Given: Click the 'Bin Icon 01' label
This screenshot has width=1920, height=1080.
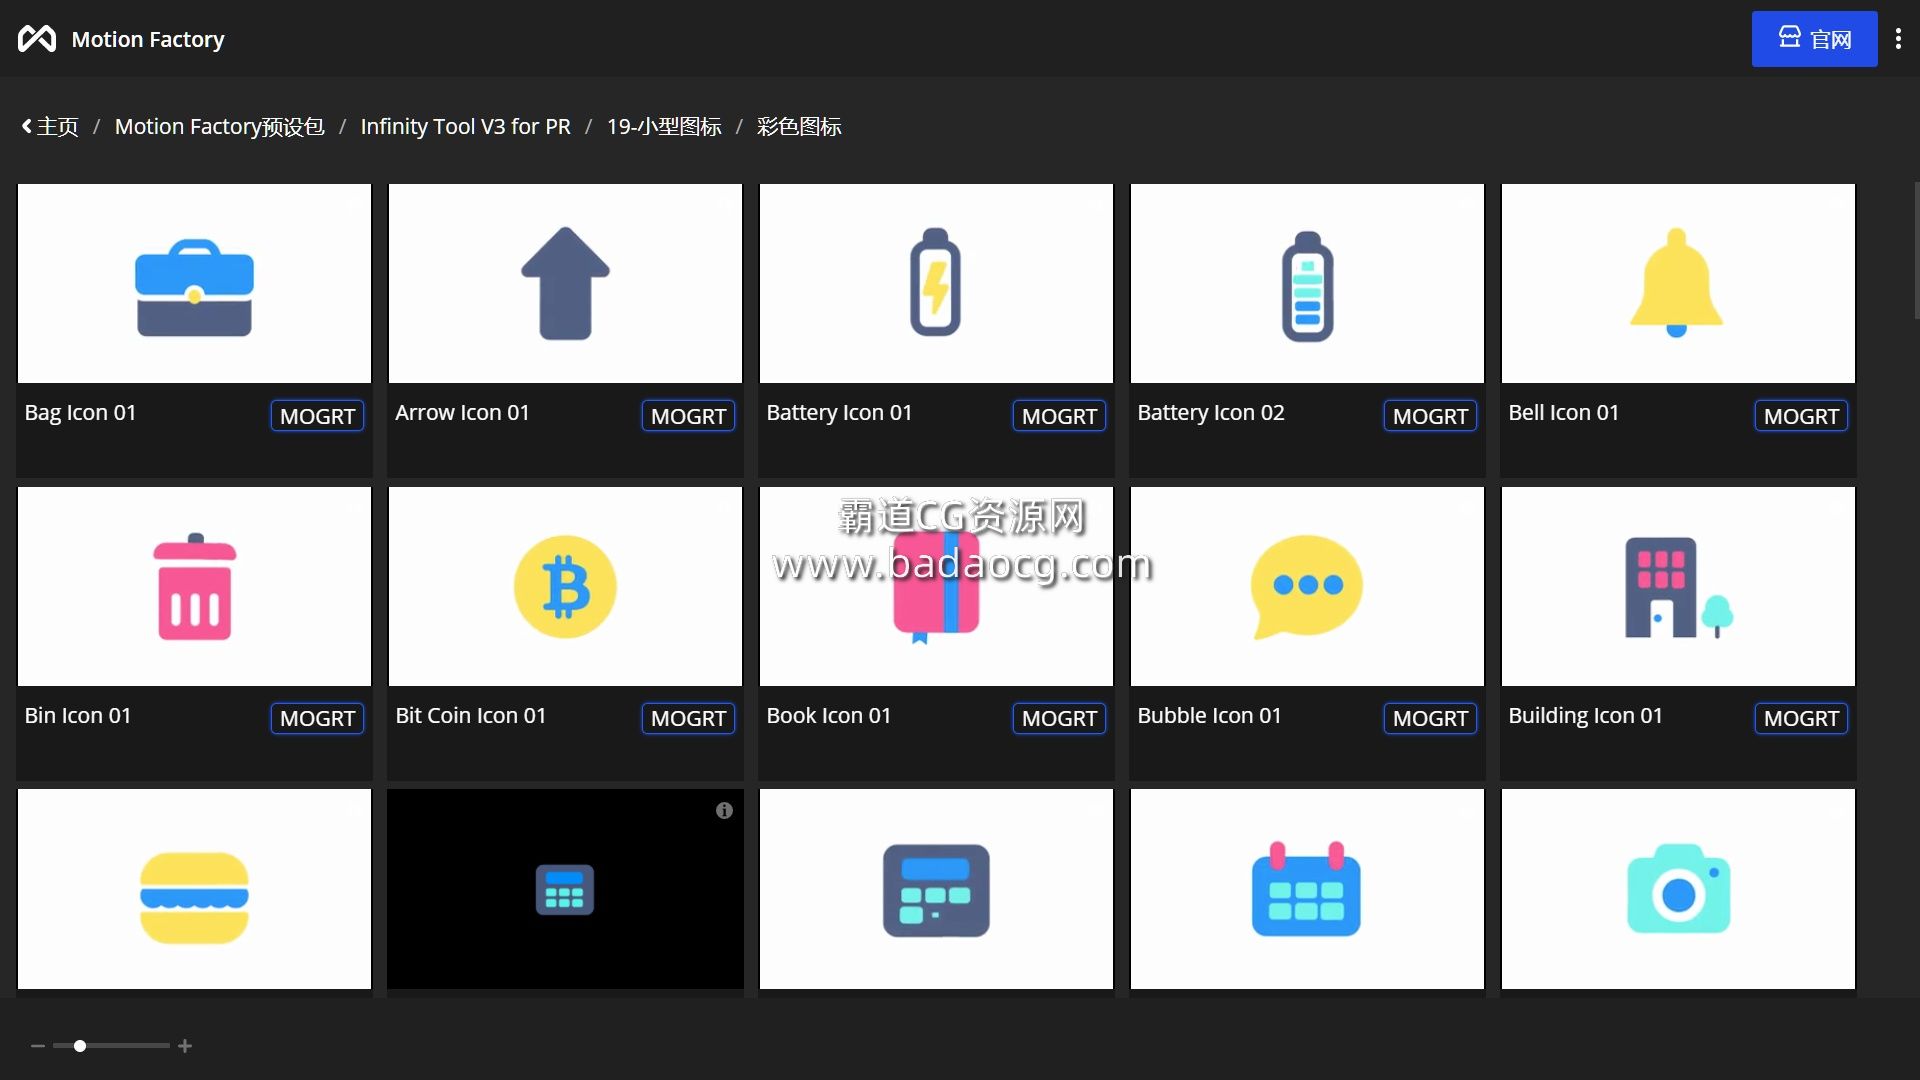Looking at the screenshot, I should click(78, 716).
